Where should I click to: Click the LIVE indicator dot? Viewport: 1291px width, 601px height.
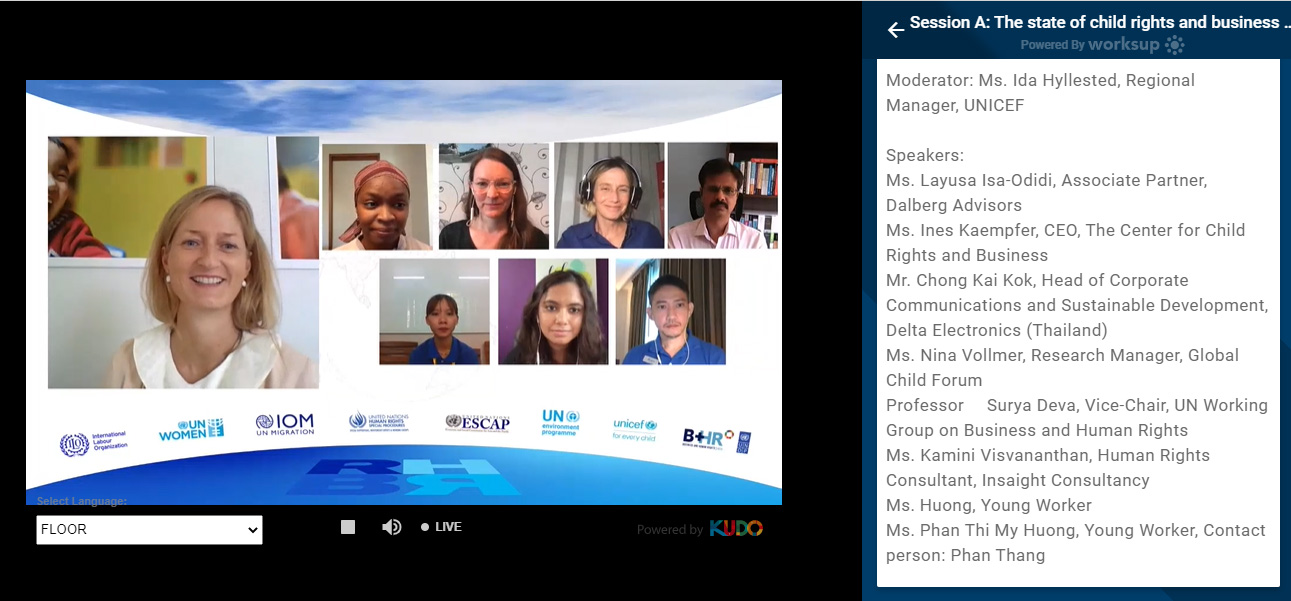(425, 527)
